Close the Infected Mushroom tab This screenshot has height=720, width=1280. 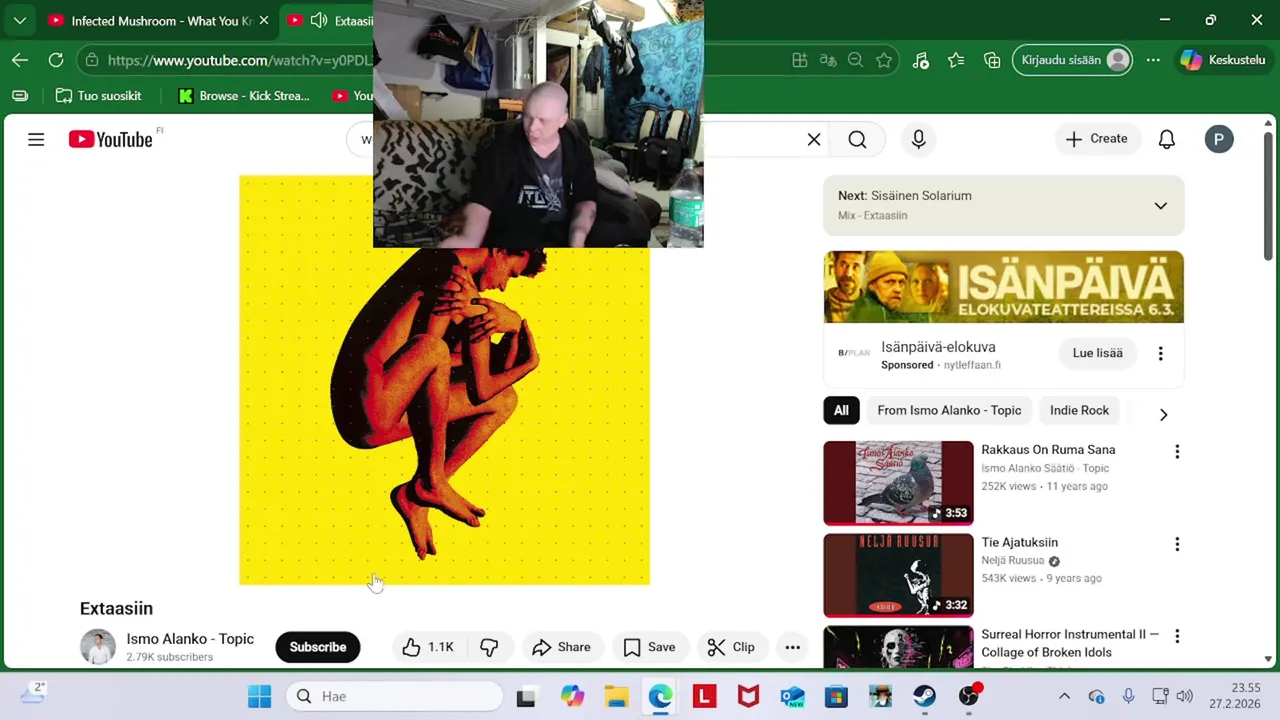[264, 20]
